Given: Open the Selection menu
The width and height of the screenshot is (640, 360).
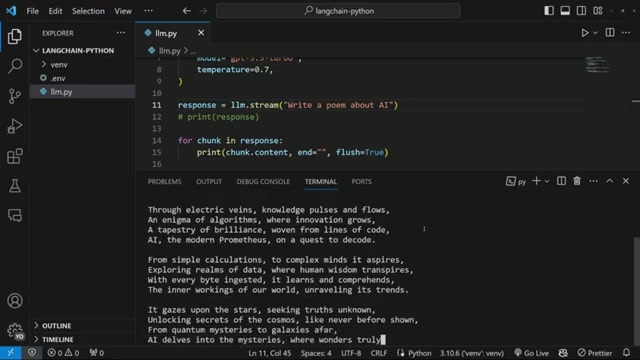Looking at the screenshot, I should tap(88, 11).
